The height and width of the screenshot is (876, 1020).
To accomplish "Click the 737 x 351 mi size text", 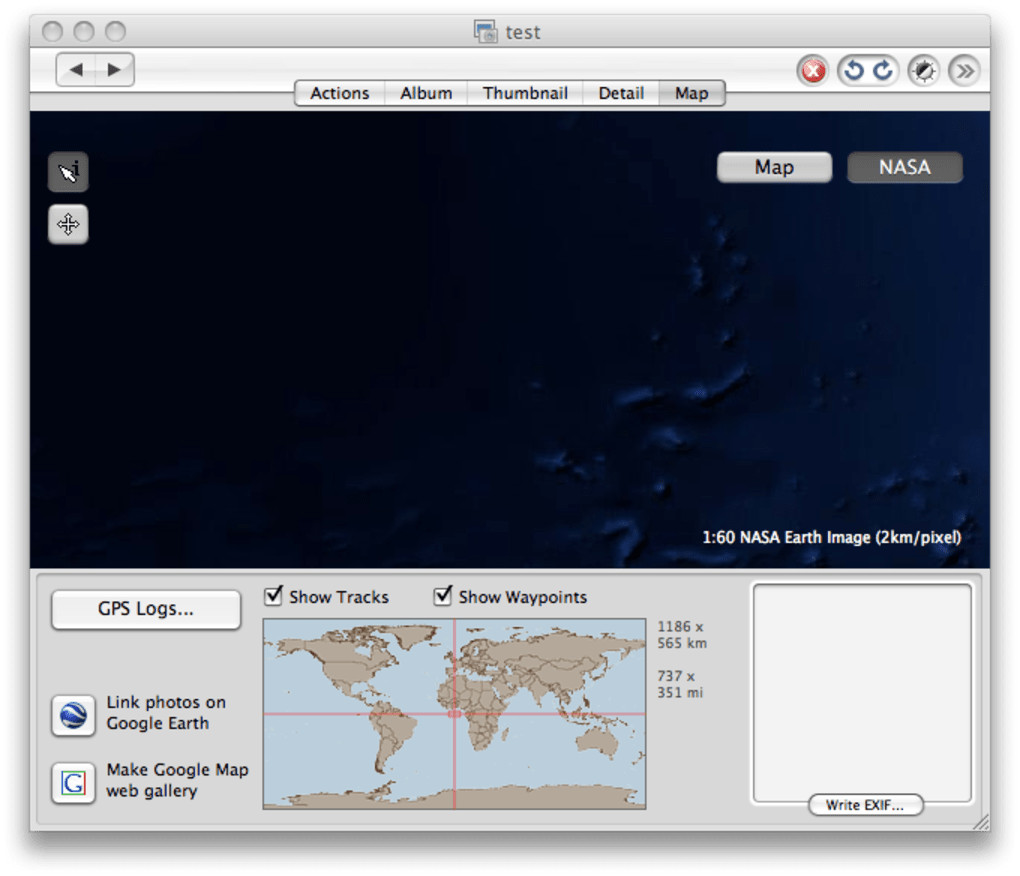I will (x=680, y=684).
